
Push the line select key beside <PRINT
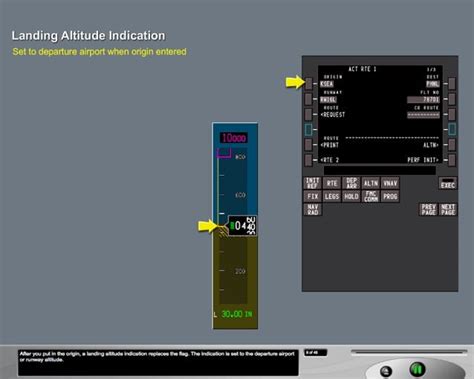tap(309, 145)
